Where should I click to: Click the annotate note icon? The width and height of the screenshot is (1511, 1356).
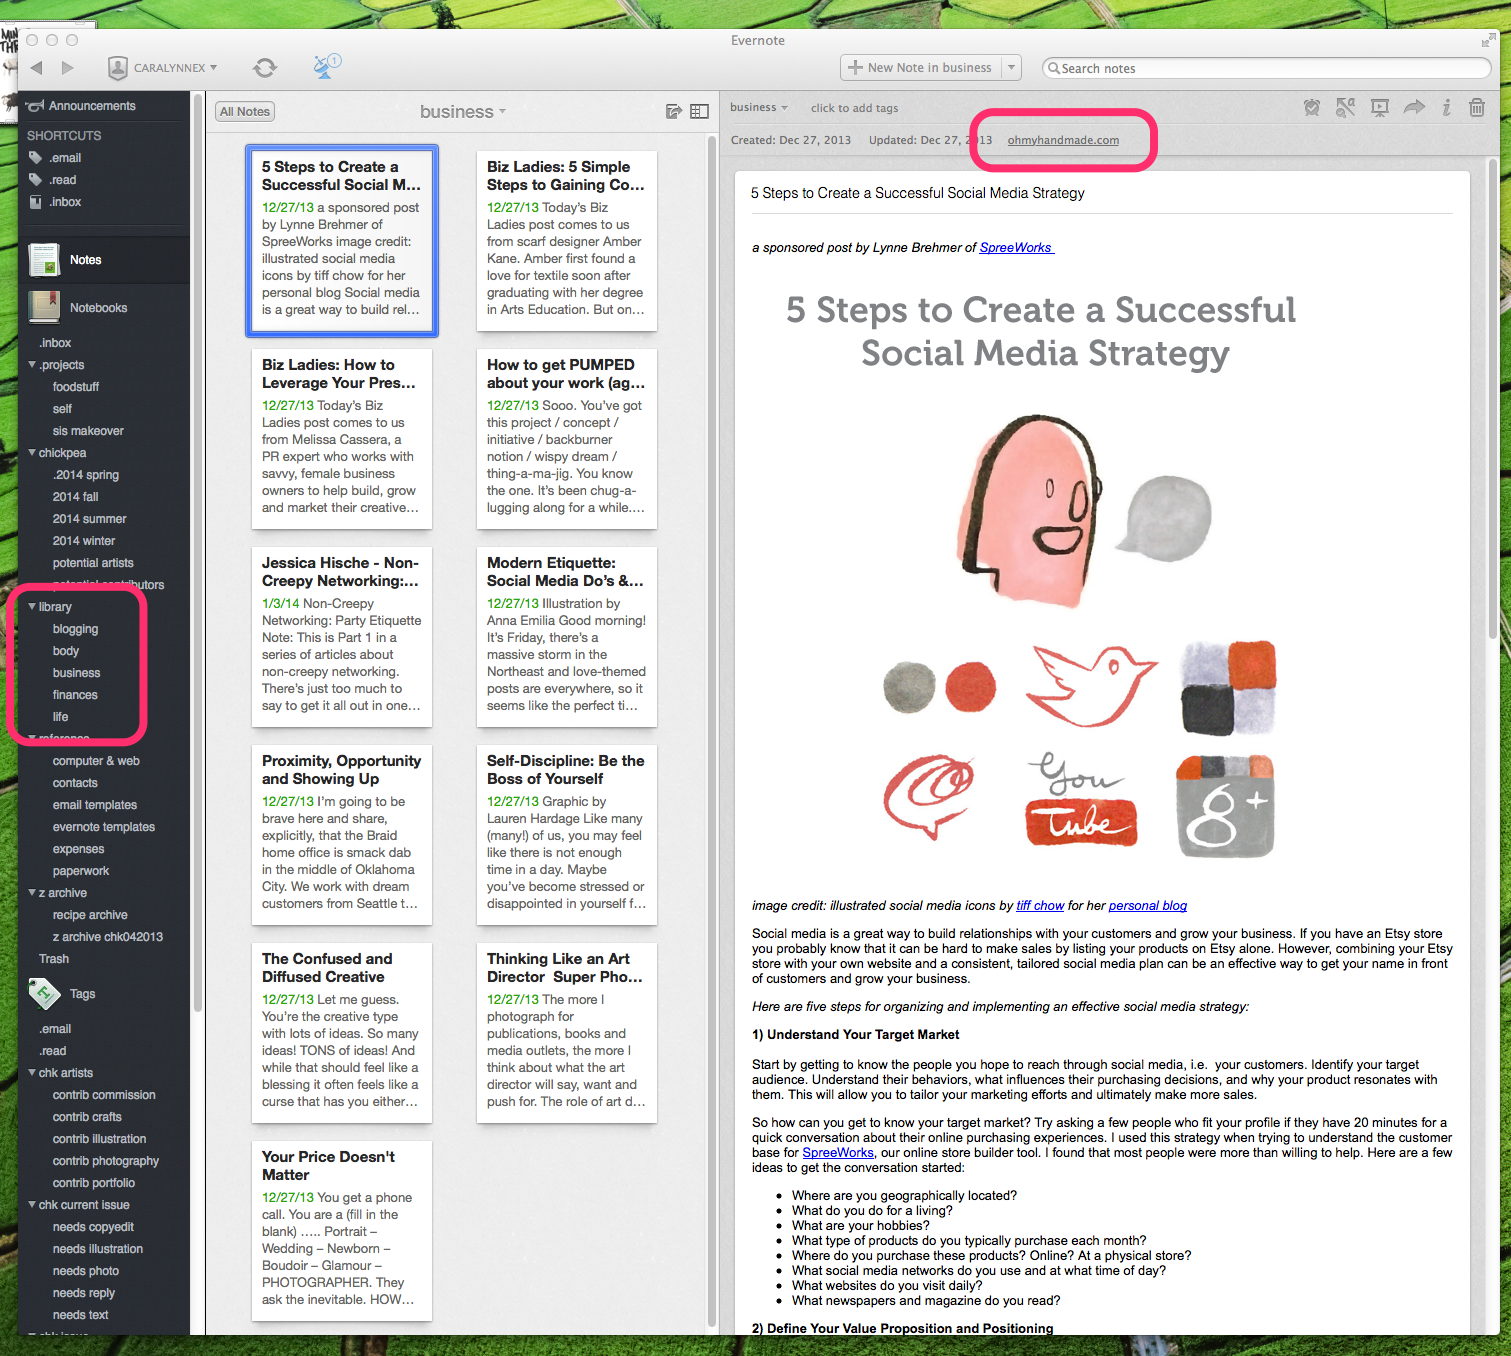pos(1346,107)
